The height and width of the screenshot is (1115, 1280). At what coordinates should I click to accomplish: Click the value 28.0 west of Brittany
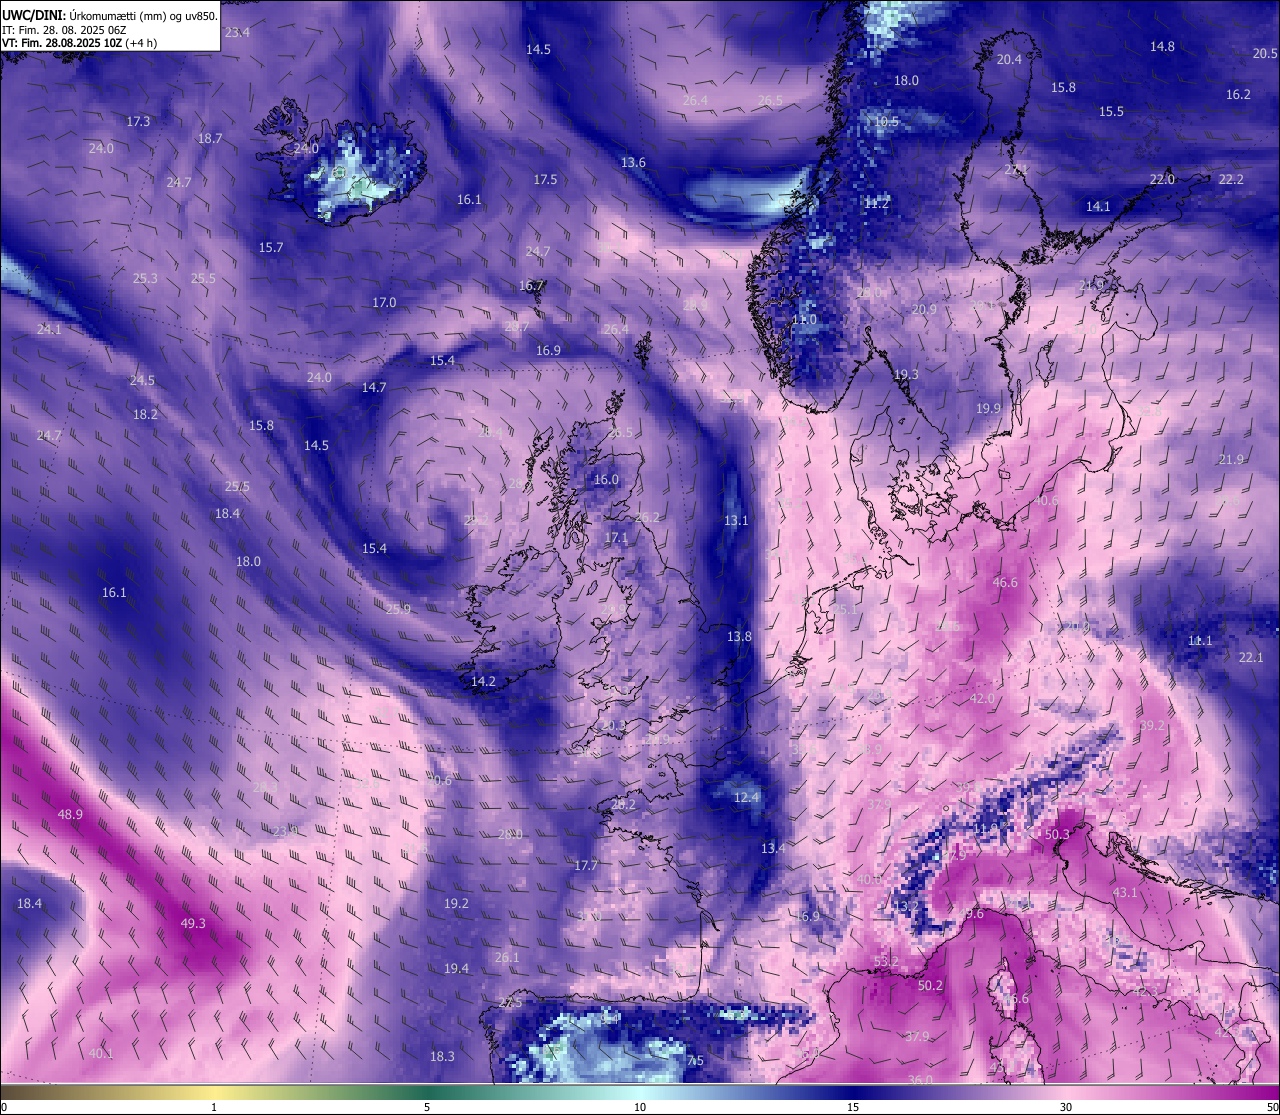(510, 834)
